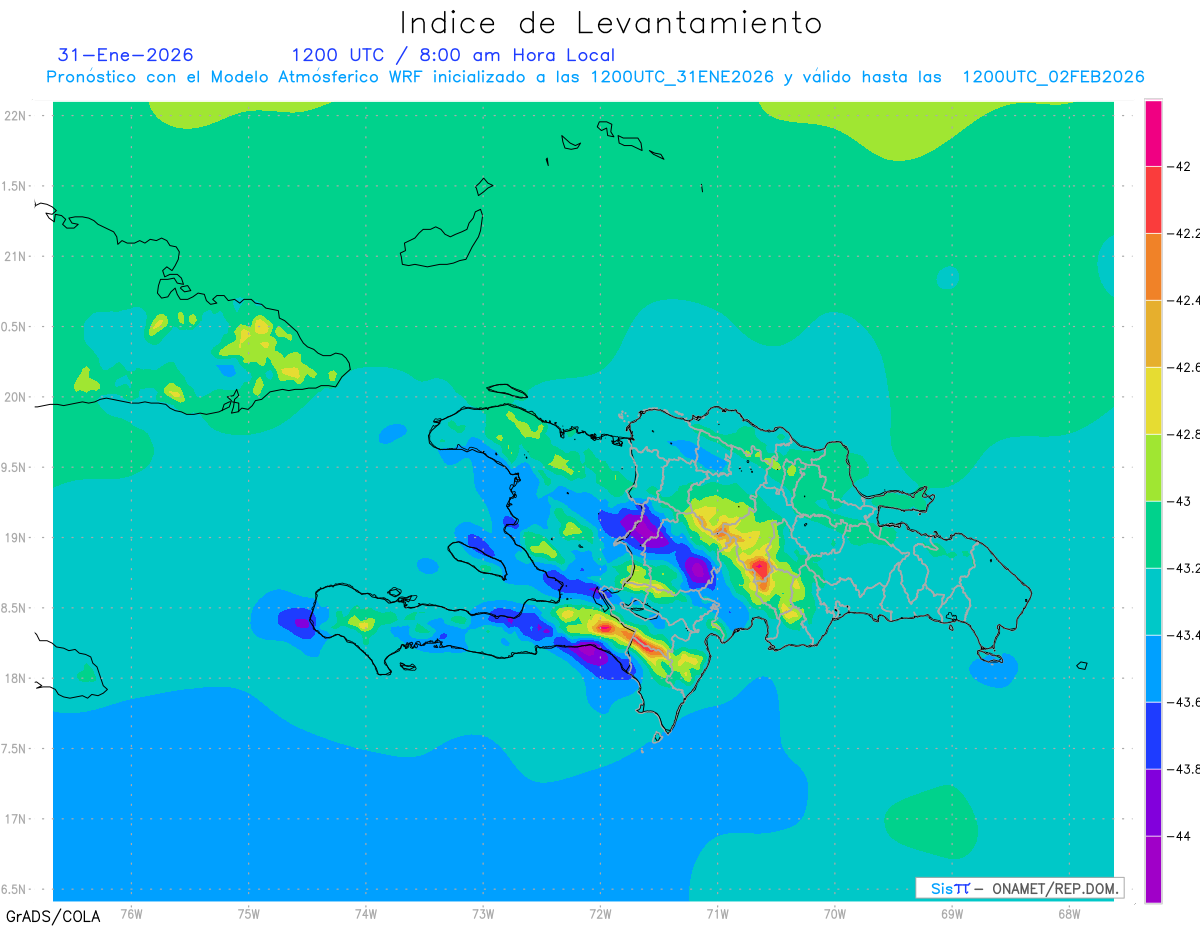Click the magenta swatch above -42
Screen dimensions: 1200x927
[1153, 133]
